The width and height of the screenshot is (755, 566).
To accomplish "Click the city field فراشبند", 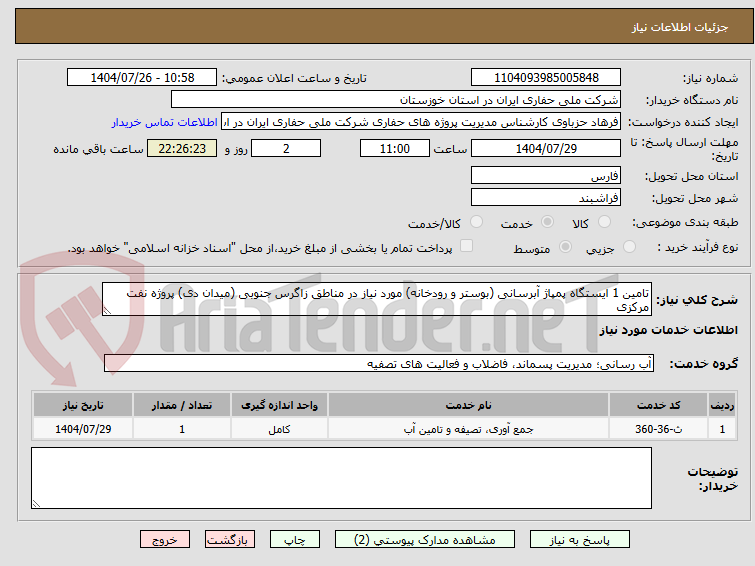I will 546,197.
